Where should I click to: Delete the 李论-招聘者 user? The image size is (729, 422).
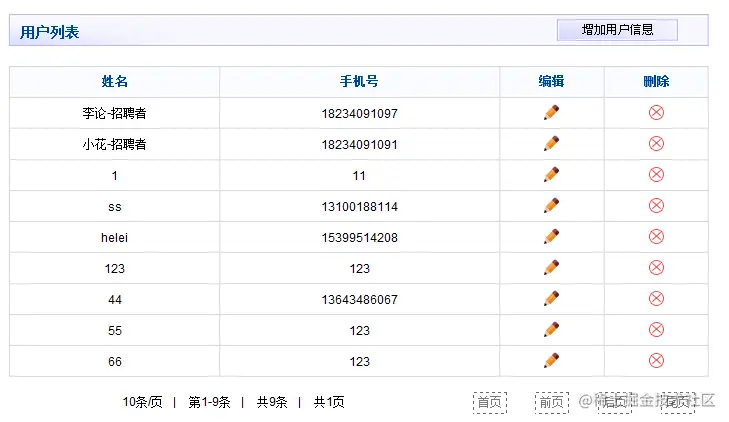point(656,112)
